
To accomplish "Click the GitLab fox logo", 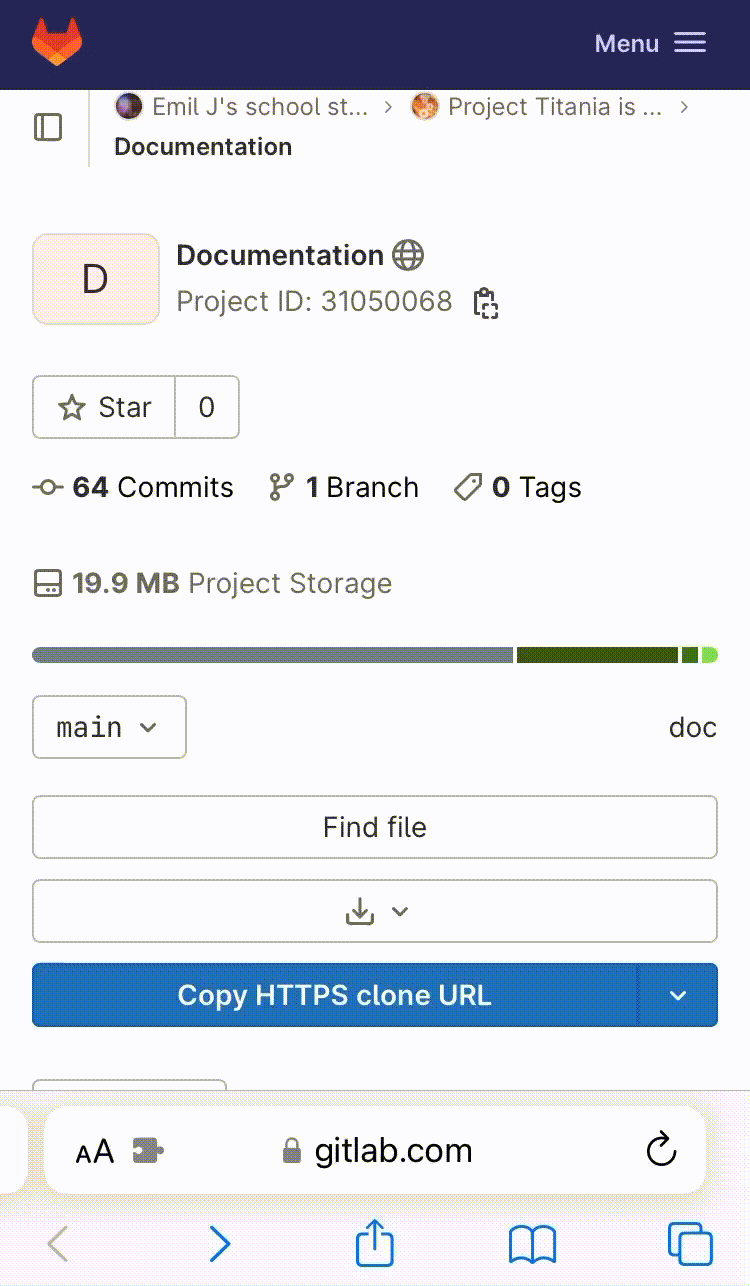I will (x=57, y=43).
